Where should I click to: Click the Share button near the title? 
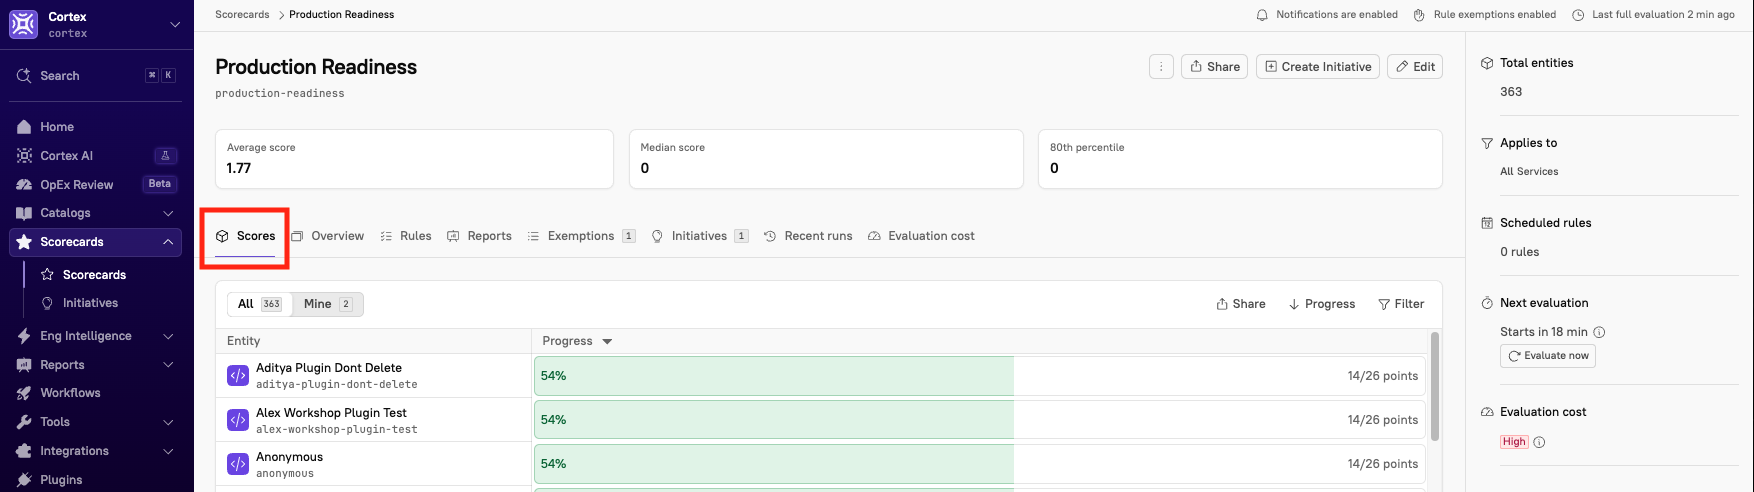click(1214, 67)
